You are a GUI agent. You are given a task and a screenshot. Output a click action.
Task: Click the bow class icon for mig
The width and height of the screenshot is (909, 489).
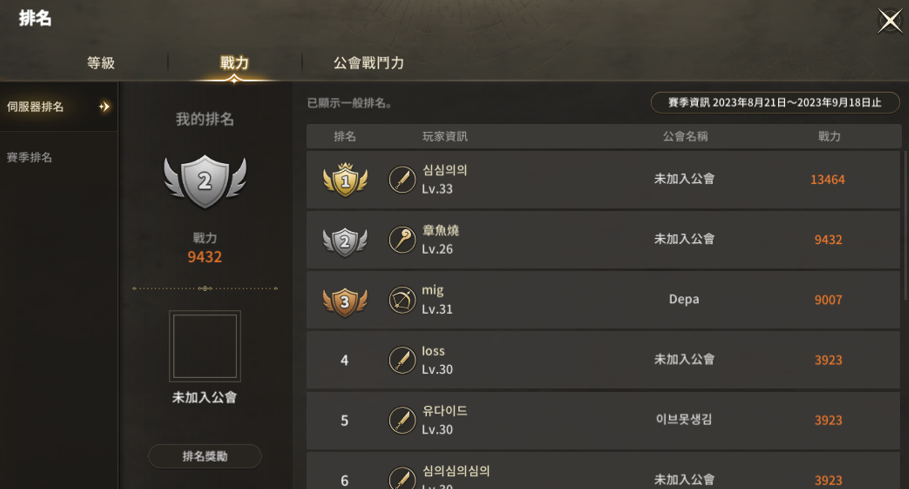tap(402, 300)
